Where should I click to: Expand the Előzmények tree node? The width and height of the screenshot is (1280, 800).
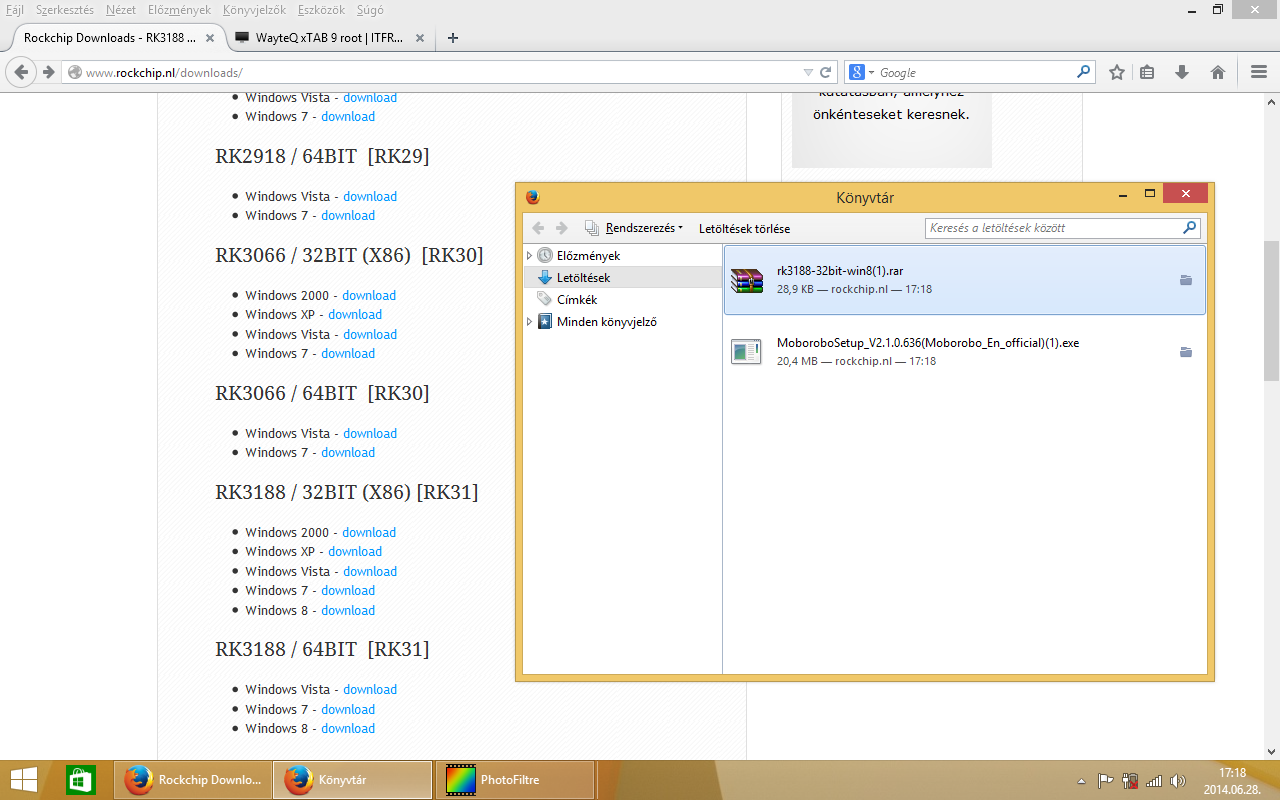pyautogui.click(x=529, y=256)
